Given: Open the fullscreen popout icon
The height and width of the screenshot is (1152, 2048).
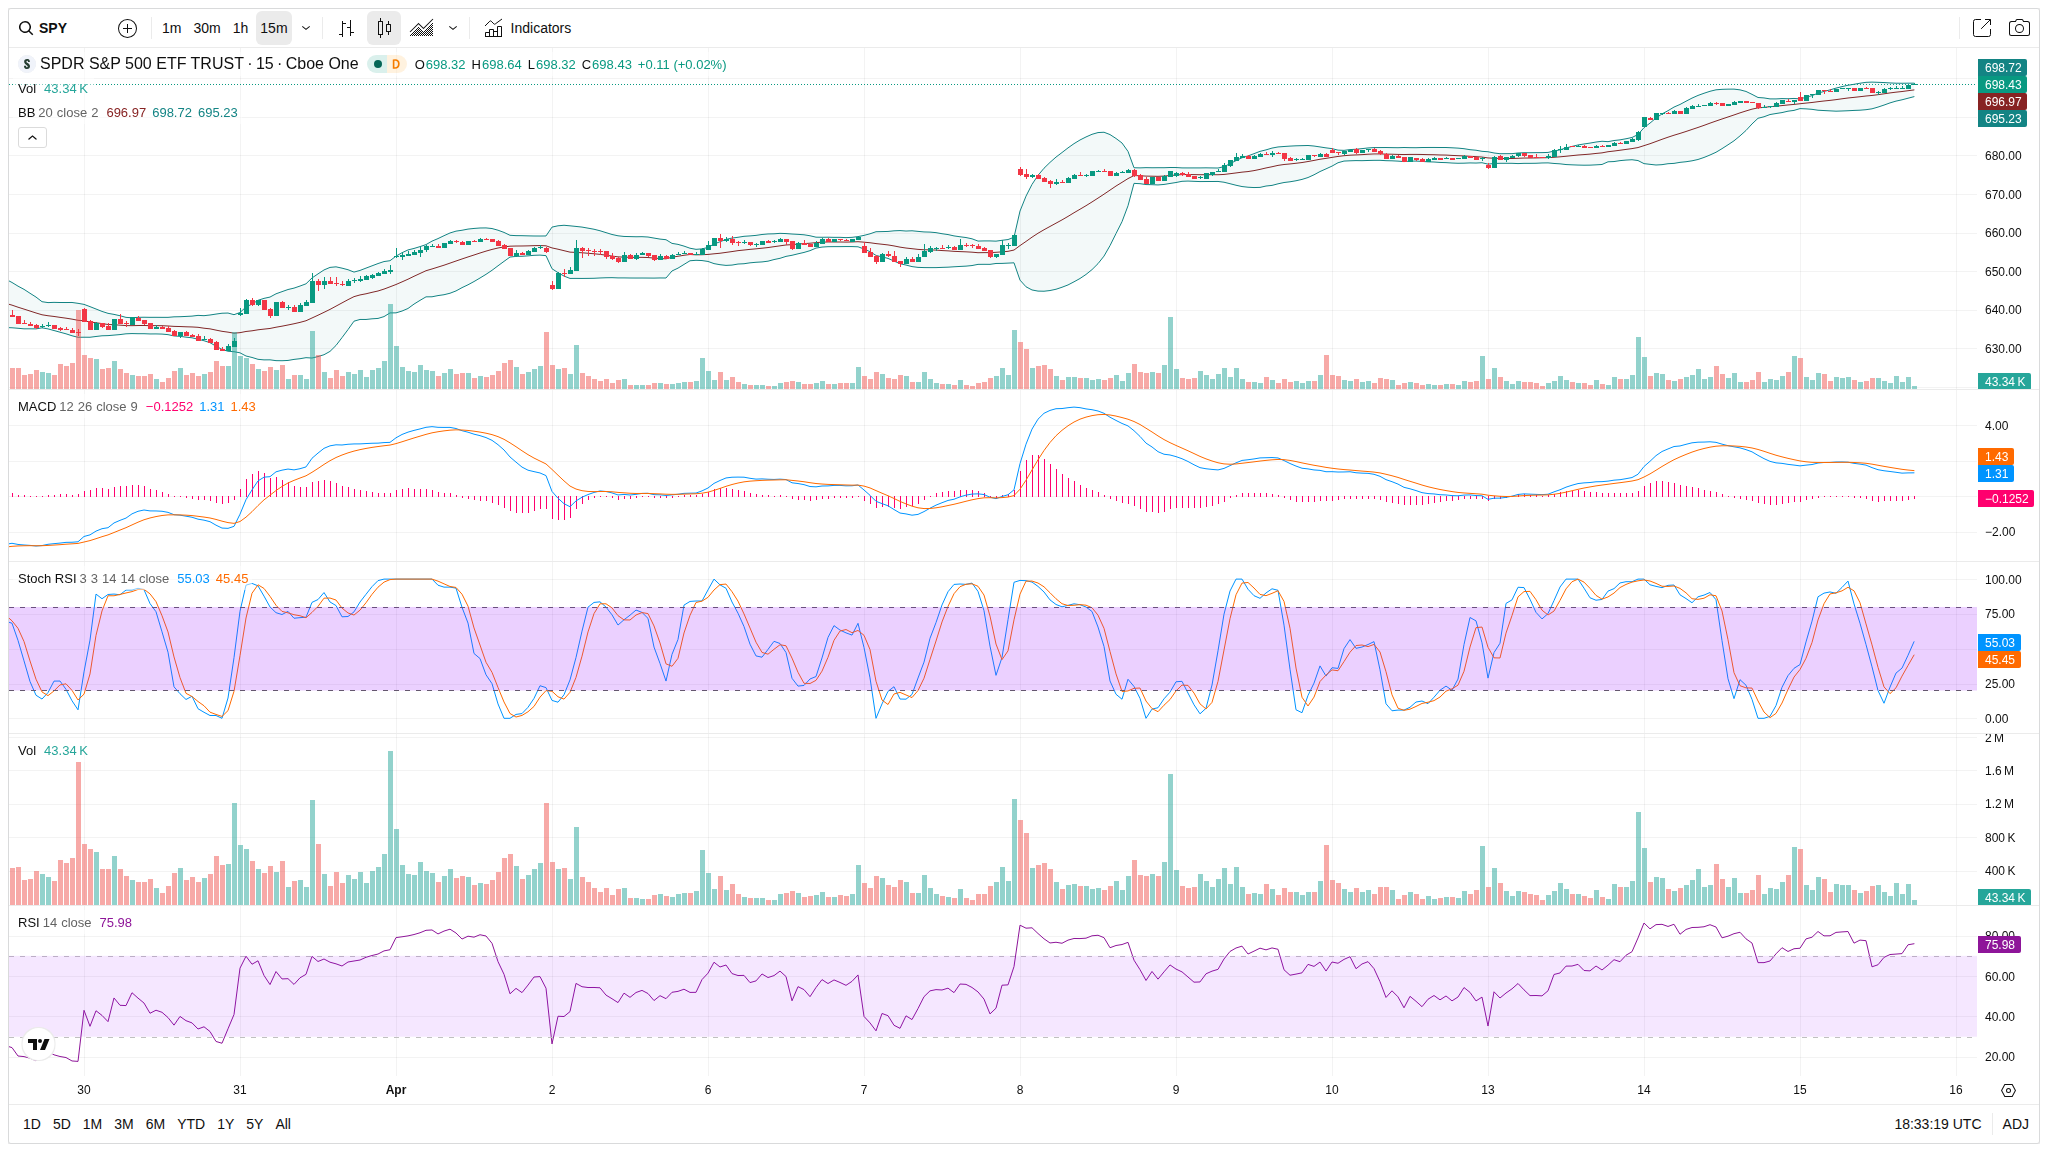Looking at the screenshot, I should tap(1981, 28).
